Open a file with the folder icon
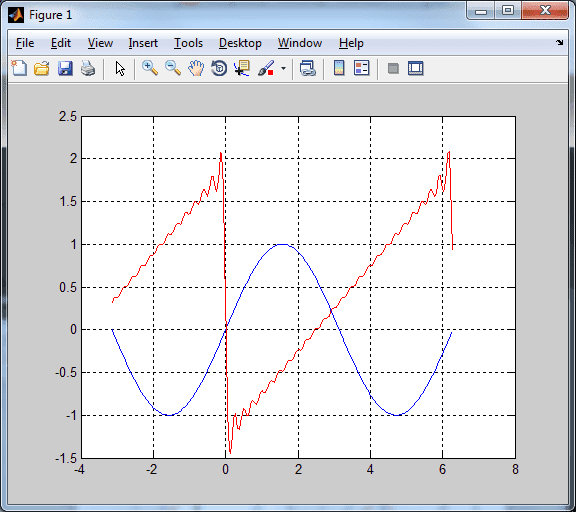576x512 pixels. [42, 68]
